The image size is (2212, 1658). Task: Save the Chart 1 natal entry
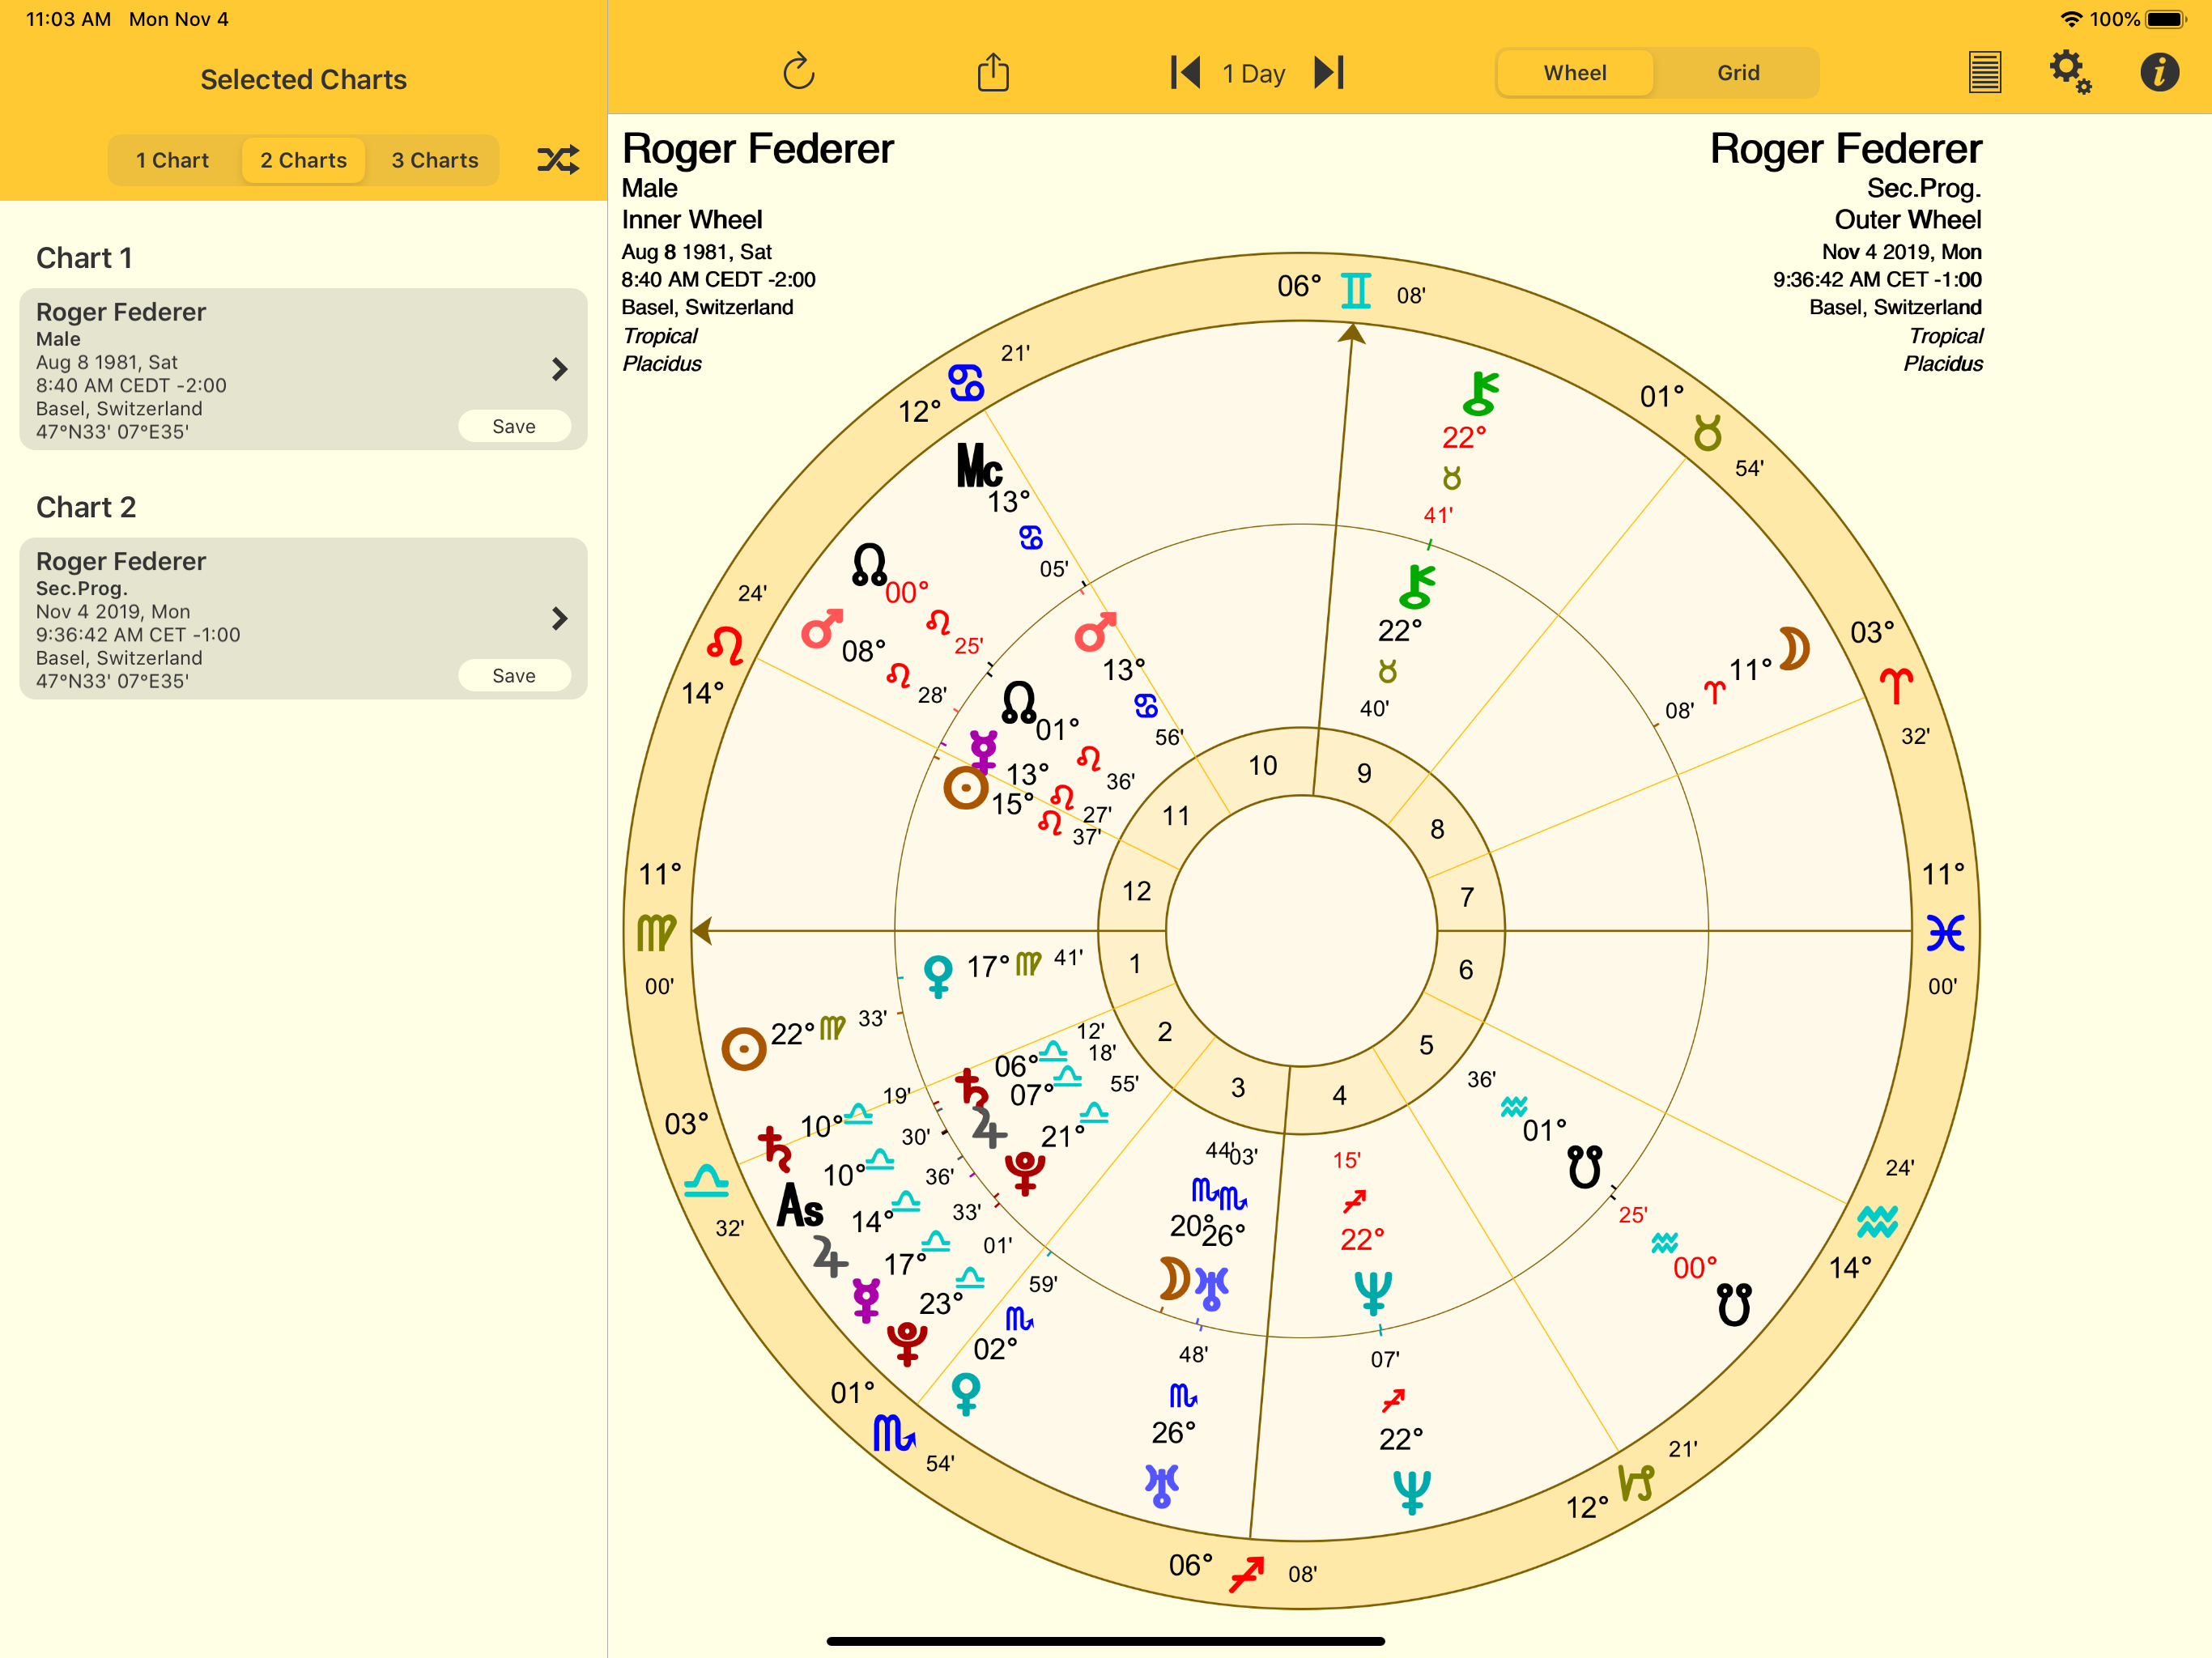tap(513, 426)
